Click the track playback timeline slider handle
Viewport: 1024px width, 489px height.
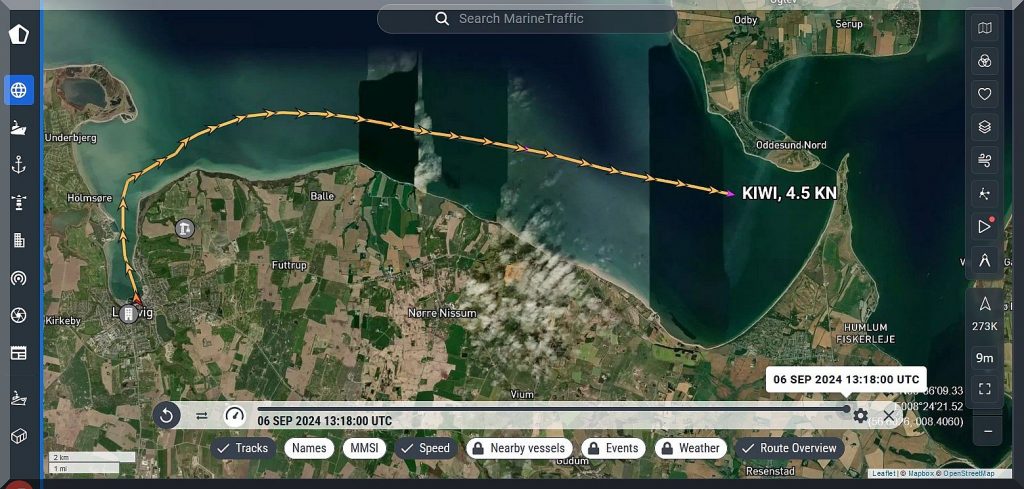coord(846,408)
